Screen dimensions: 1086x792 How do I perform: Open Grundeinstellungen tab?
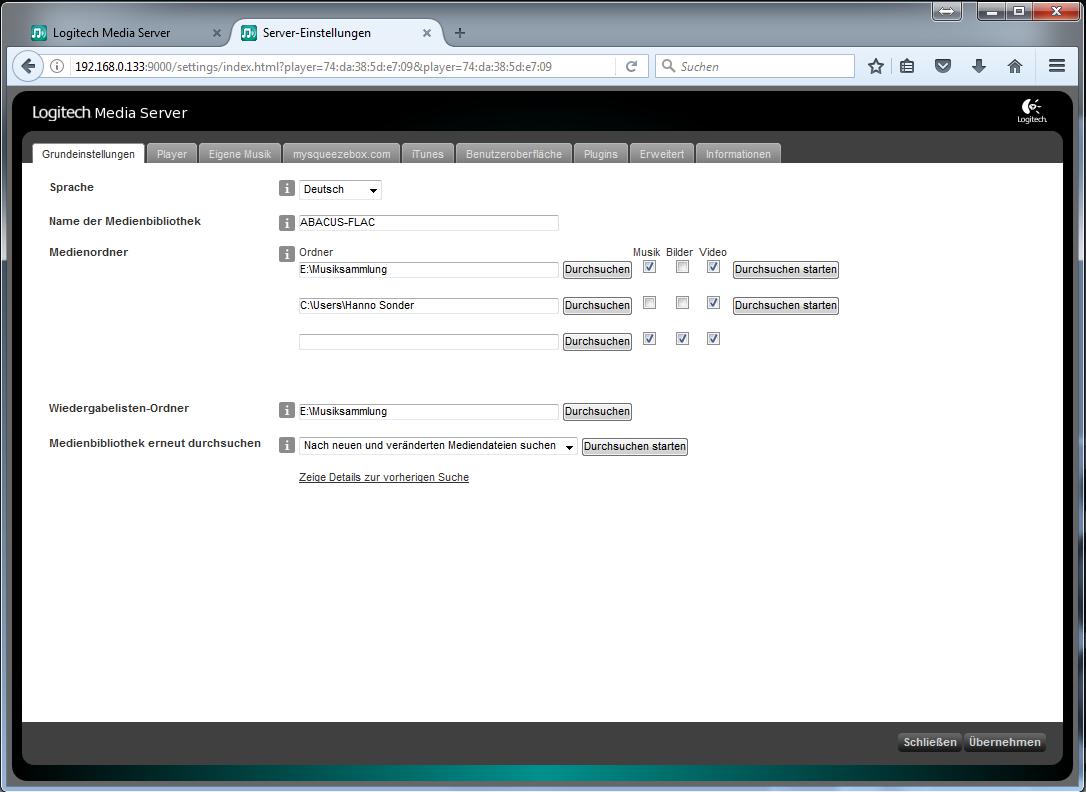(88, 154)
